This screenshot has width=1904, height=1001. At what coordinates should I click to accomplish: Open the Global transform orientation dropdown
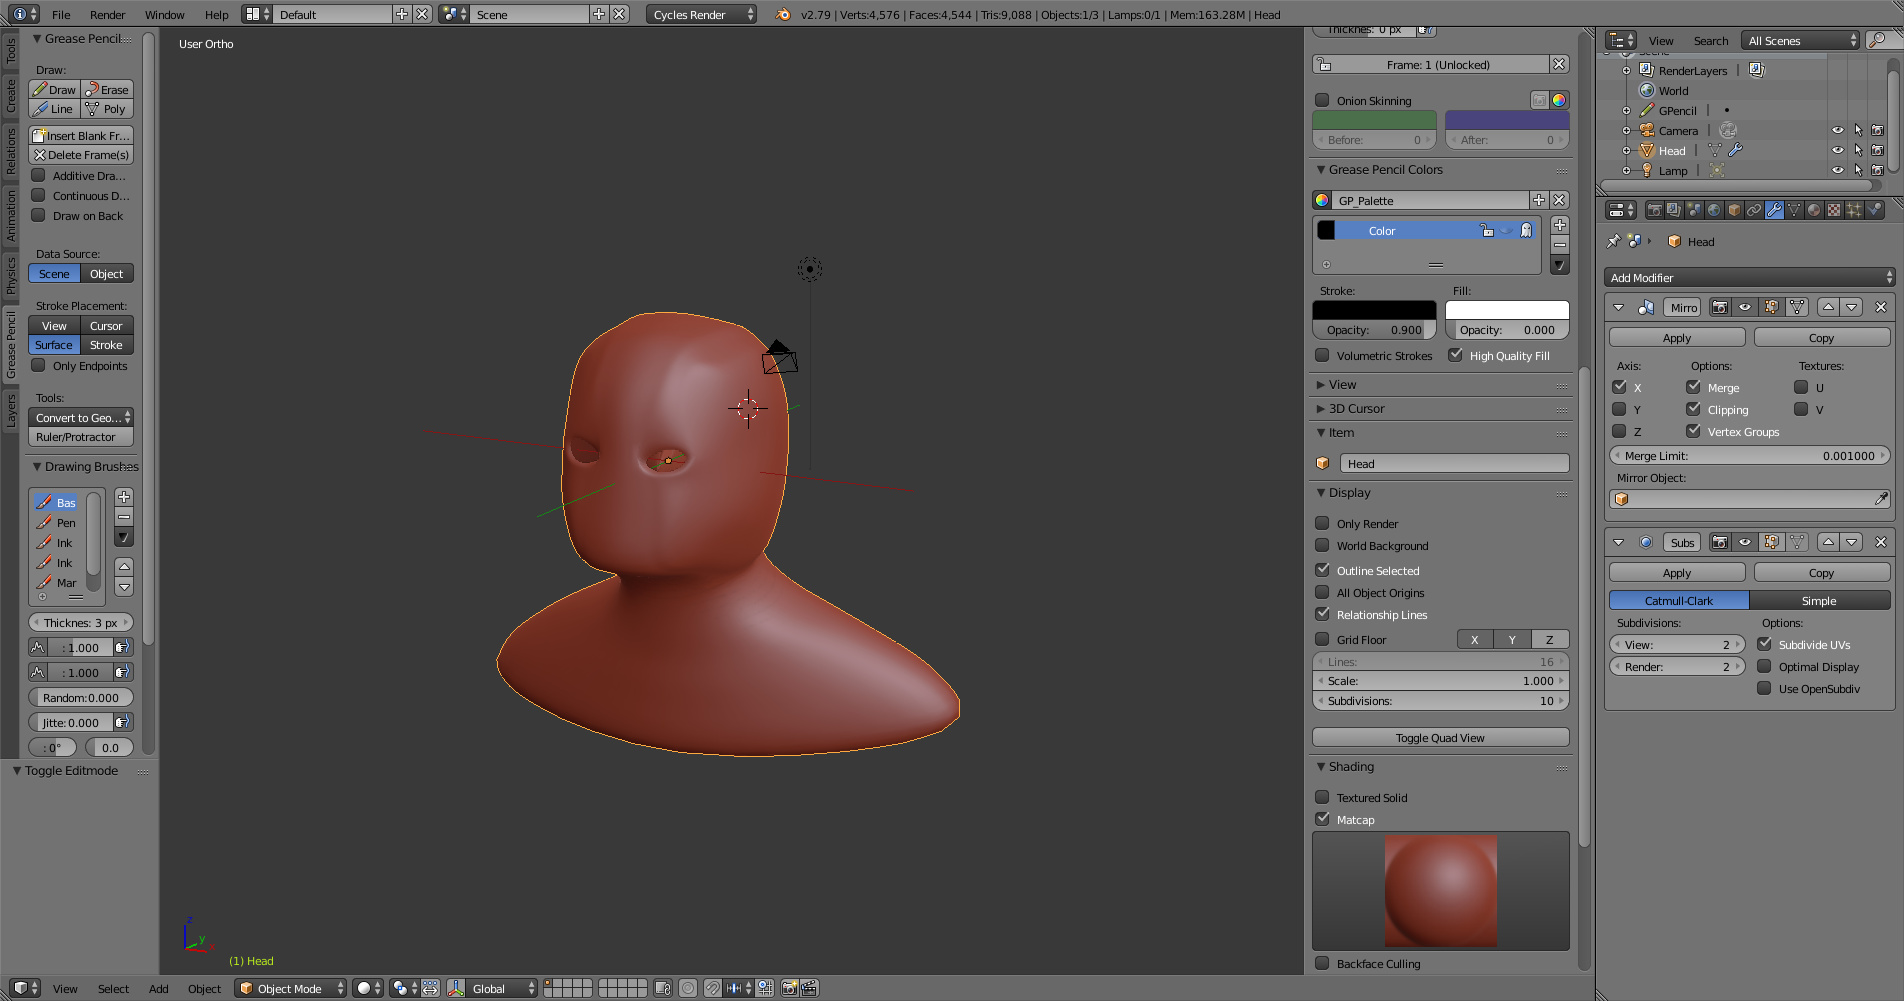(501, 988)
